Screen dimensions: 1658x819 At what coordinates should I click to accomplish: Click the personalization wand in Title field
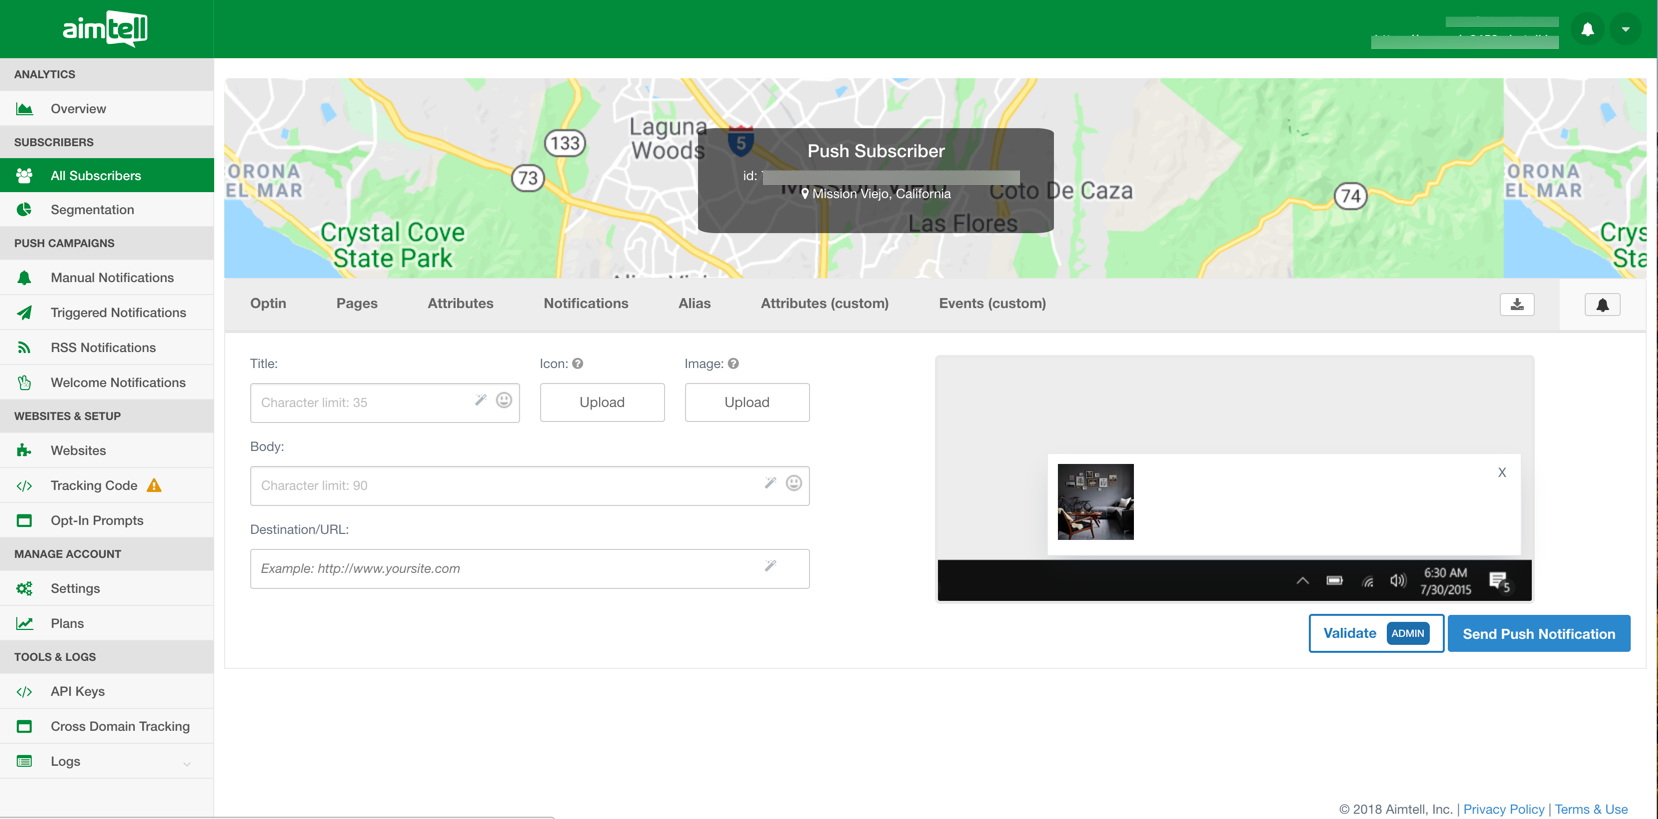480,400
